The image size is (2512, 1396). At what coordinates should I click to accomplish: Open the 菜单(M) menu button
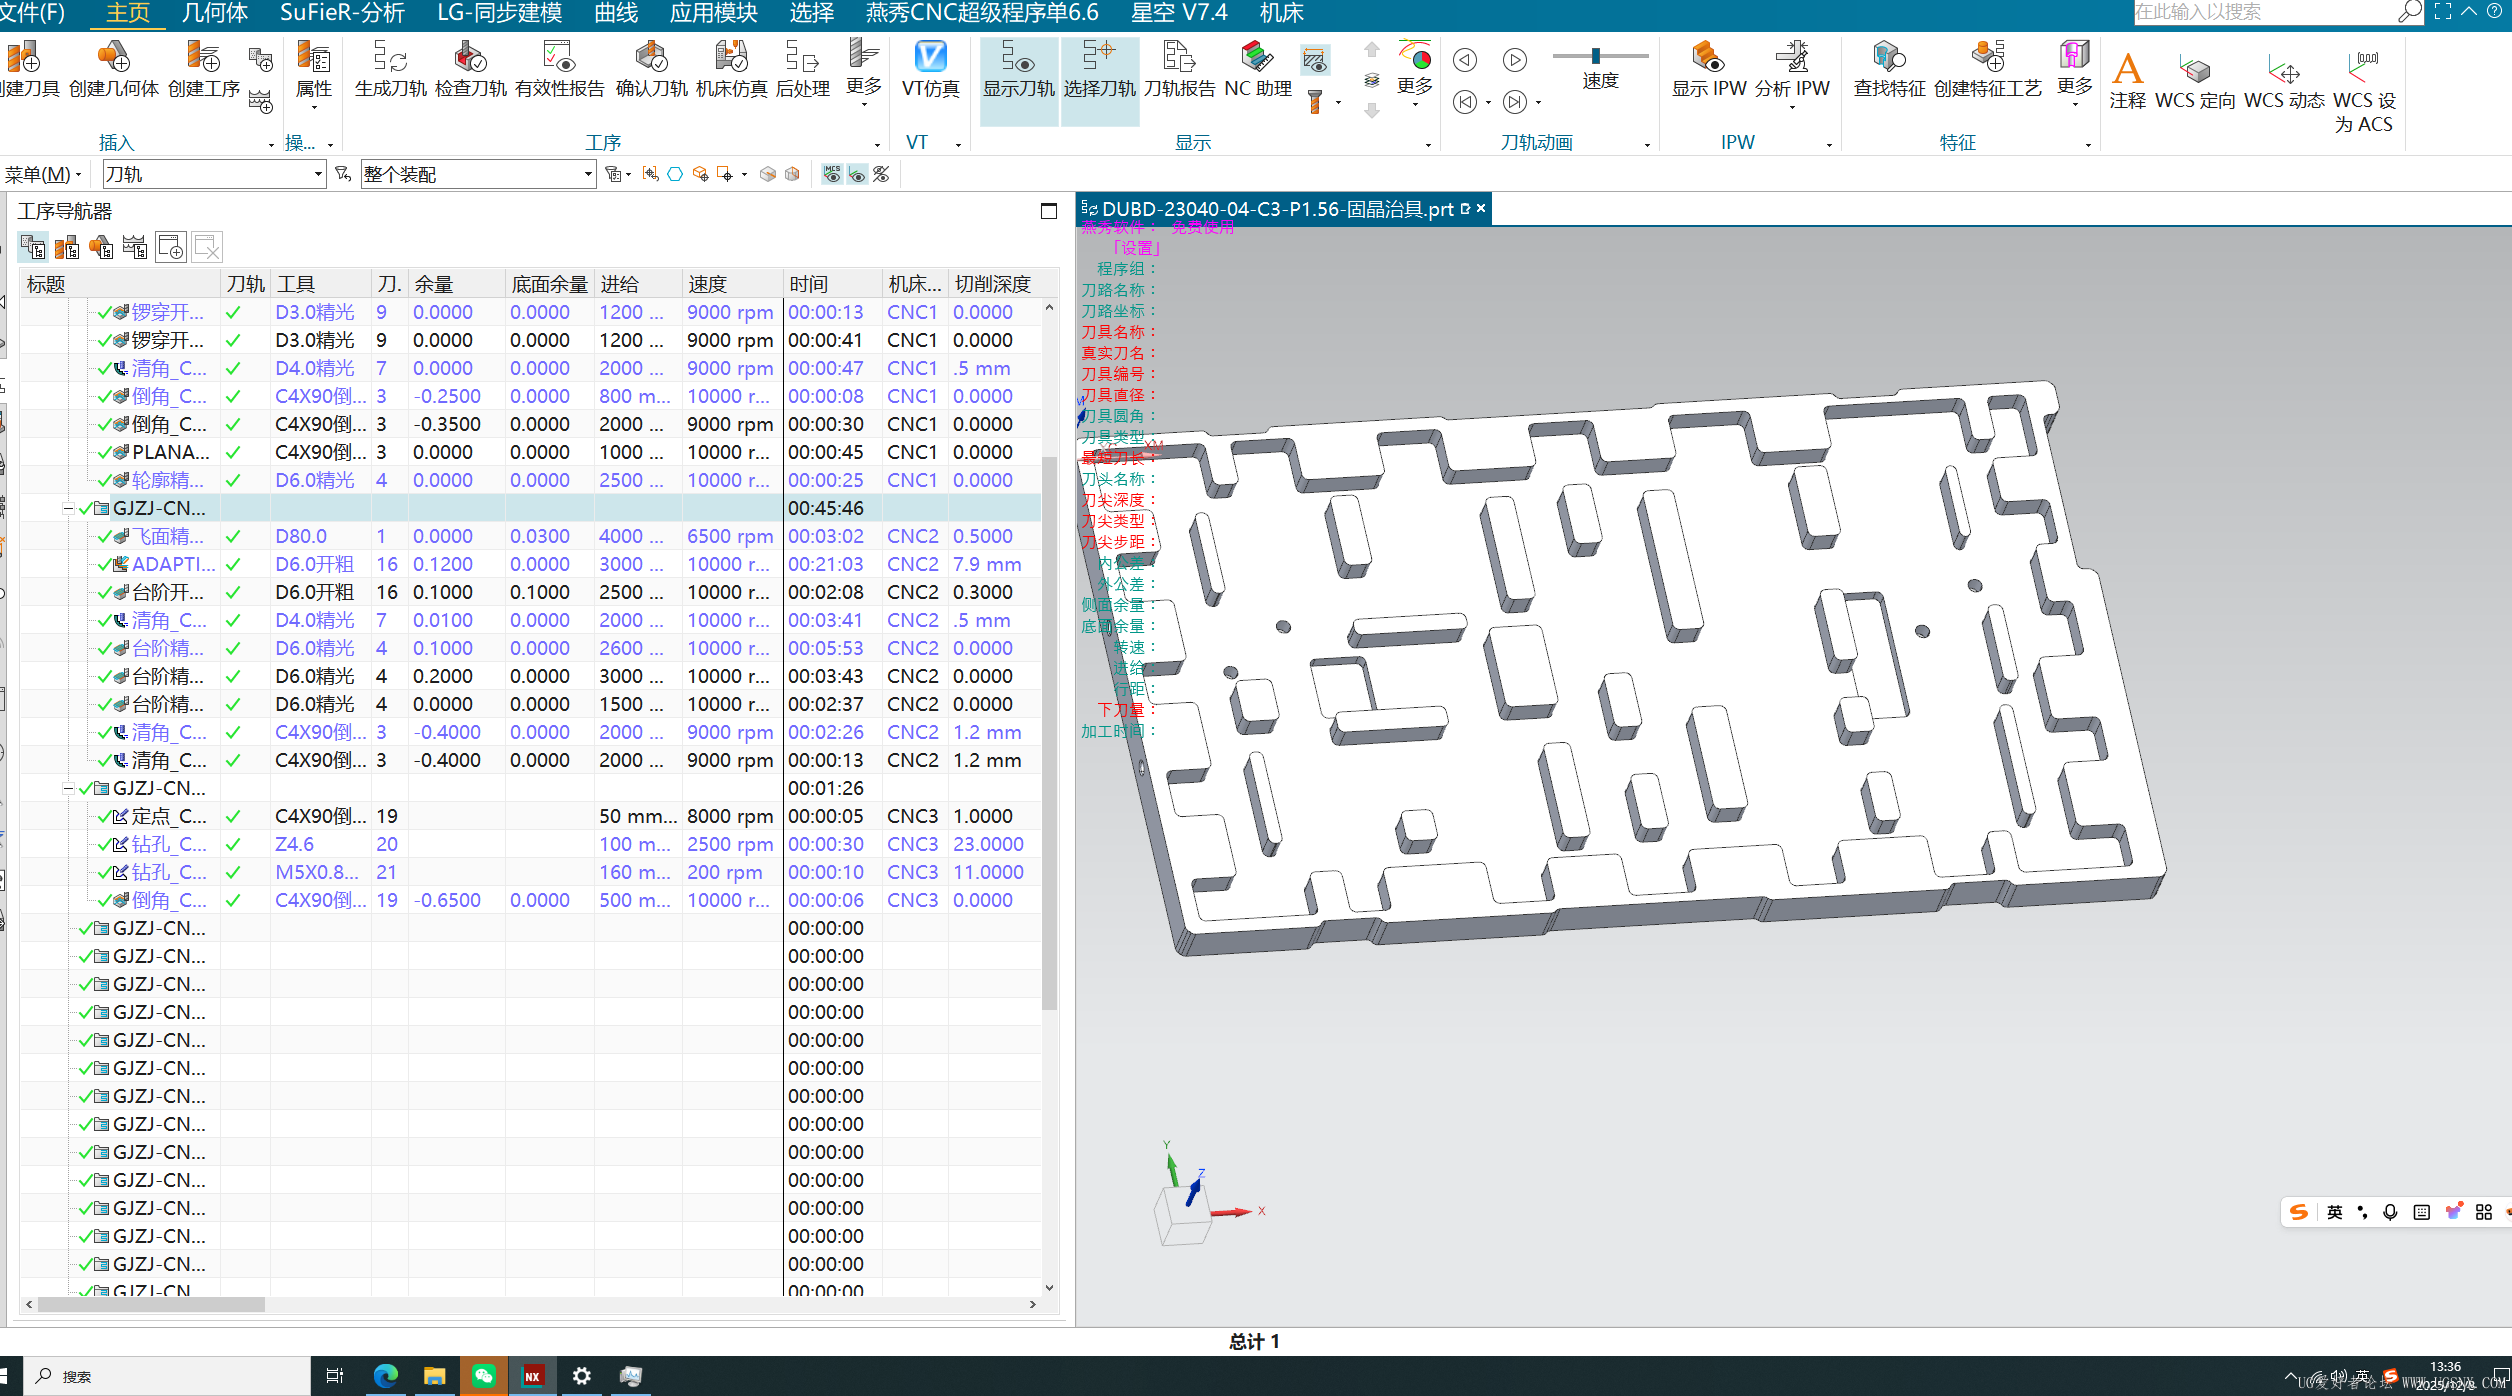(42, 175)
